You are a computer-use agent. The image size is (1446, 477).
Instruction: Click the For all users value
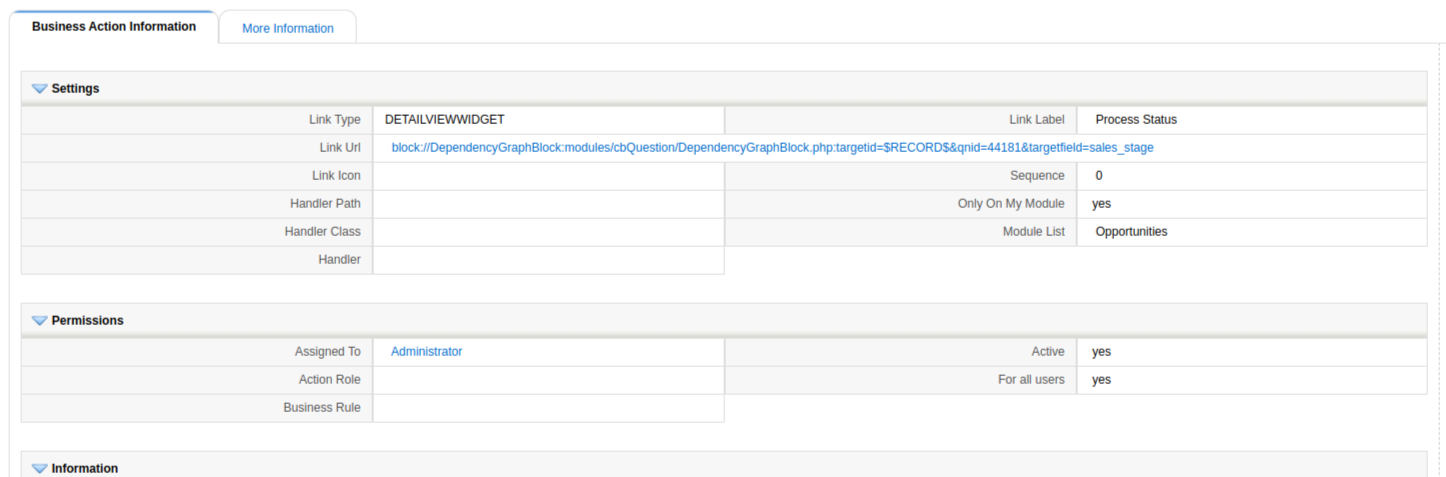click(x=1101, y=380)
